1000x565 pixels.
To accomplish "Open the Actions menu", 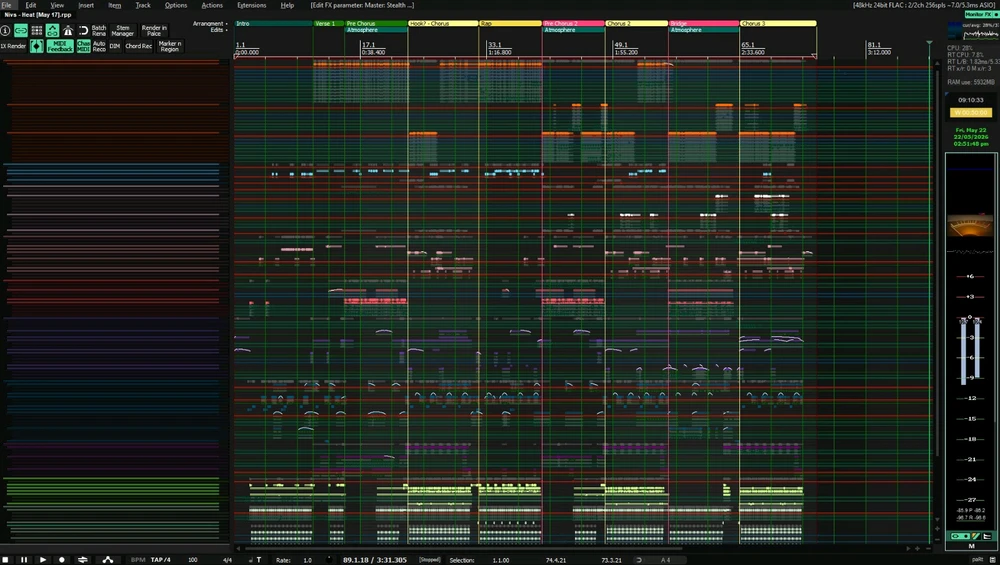I will coord(212,5).
